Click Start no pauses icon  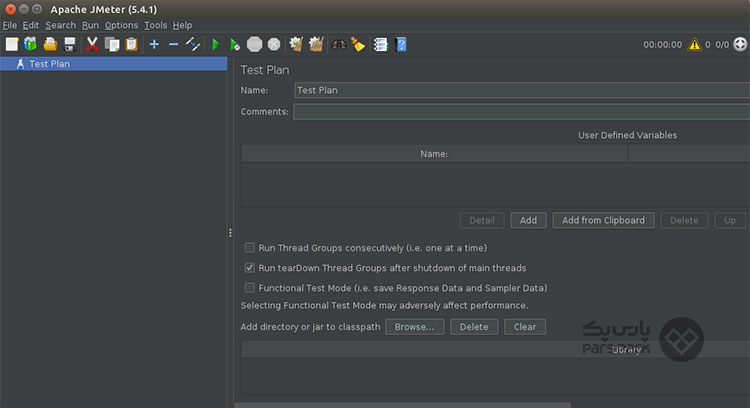pyautogui.click(x=234, y=44)
